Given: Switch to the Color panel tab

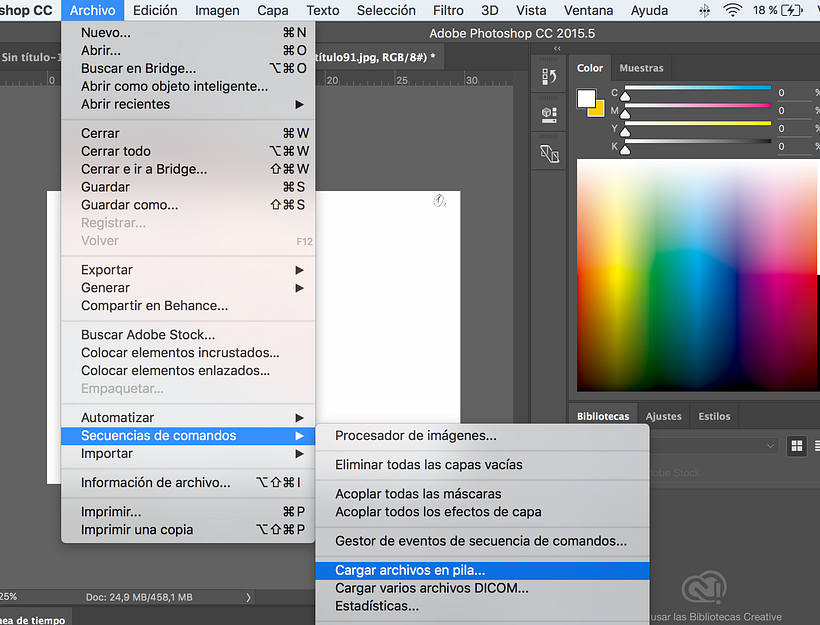Looking at the screenshot, I should (590, 68).
